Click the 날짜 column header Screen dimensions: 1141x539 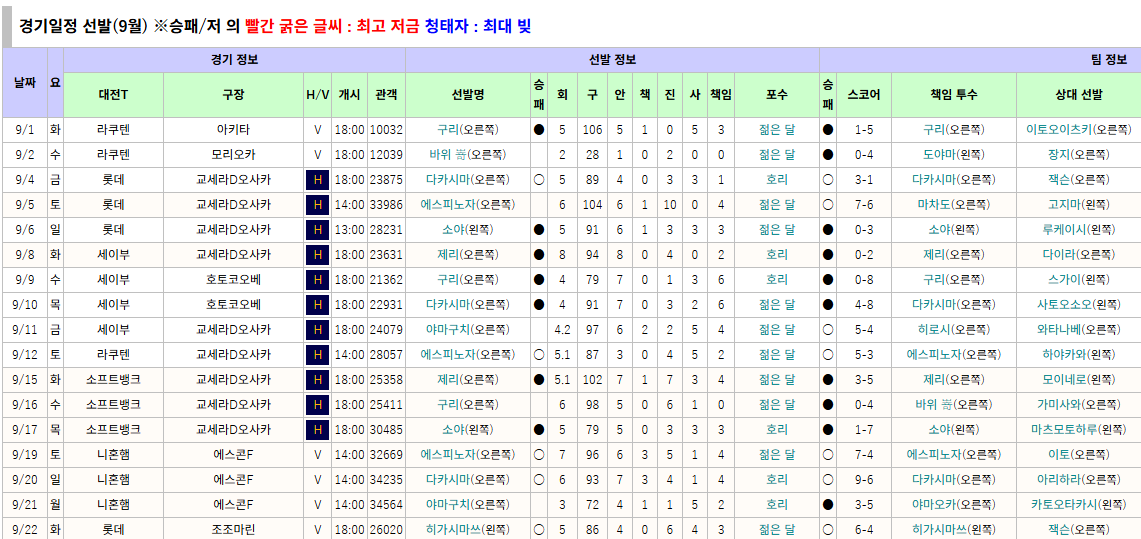(x=25, y=83)
